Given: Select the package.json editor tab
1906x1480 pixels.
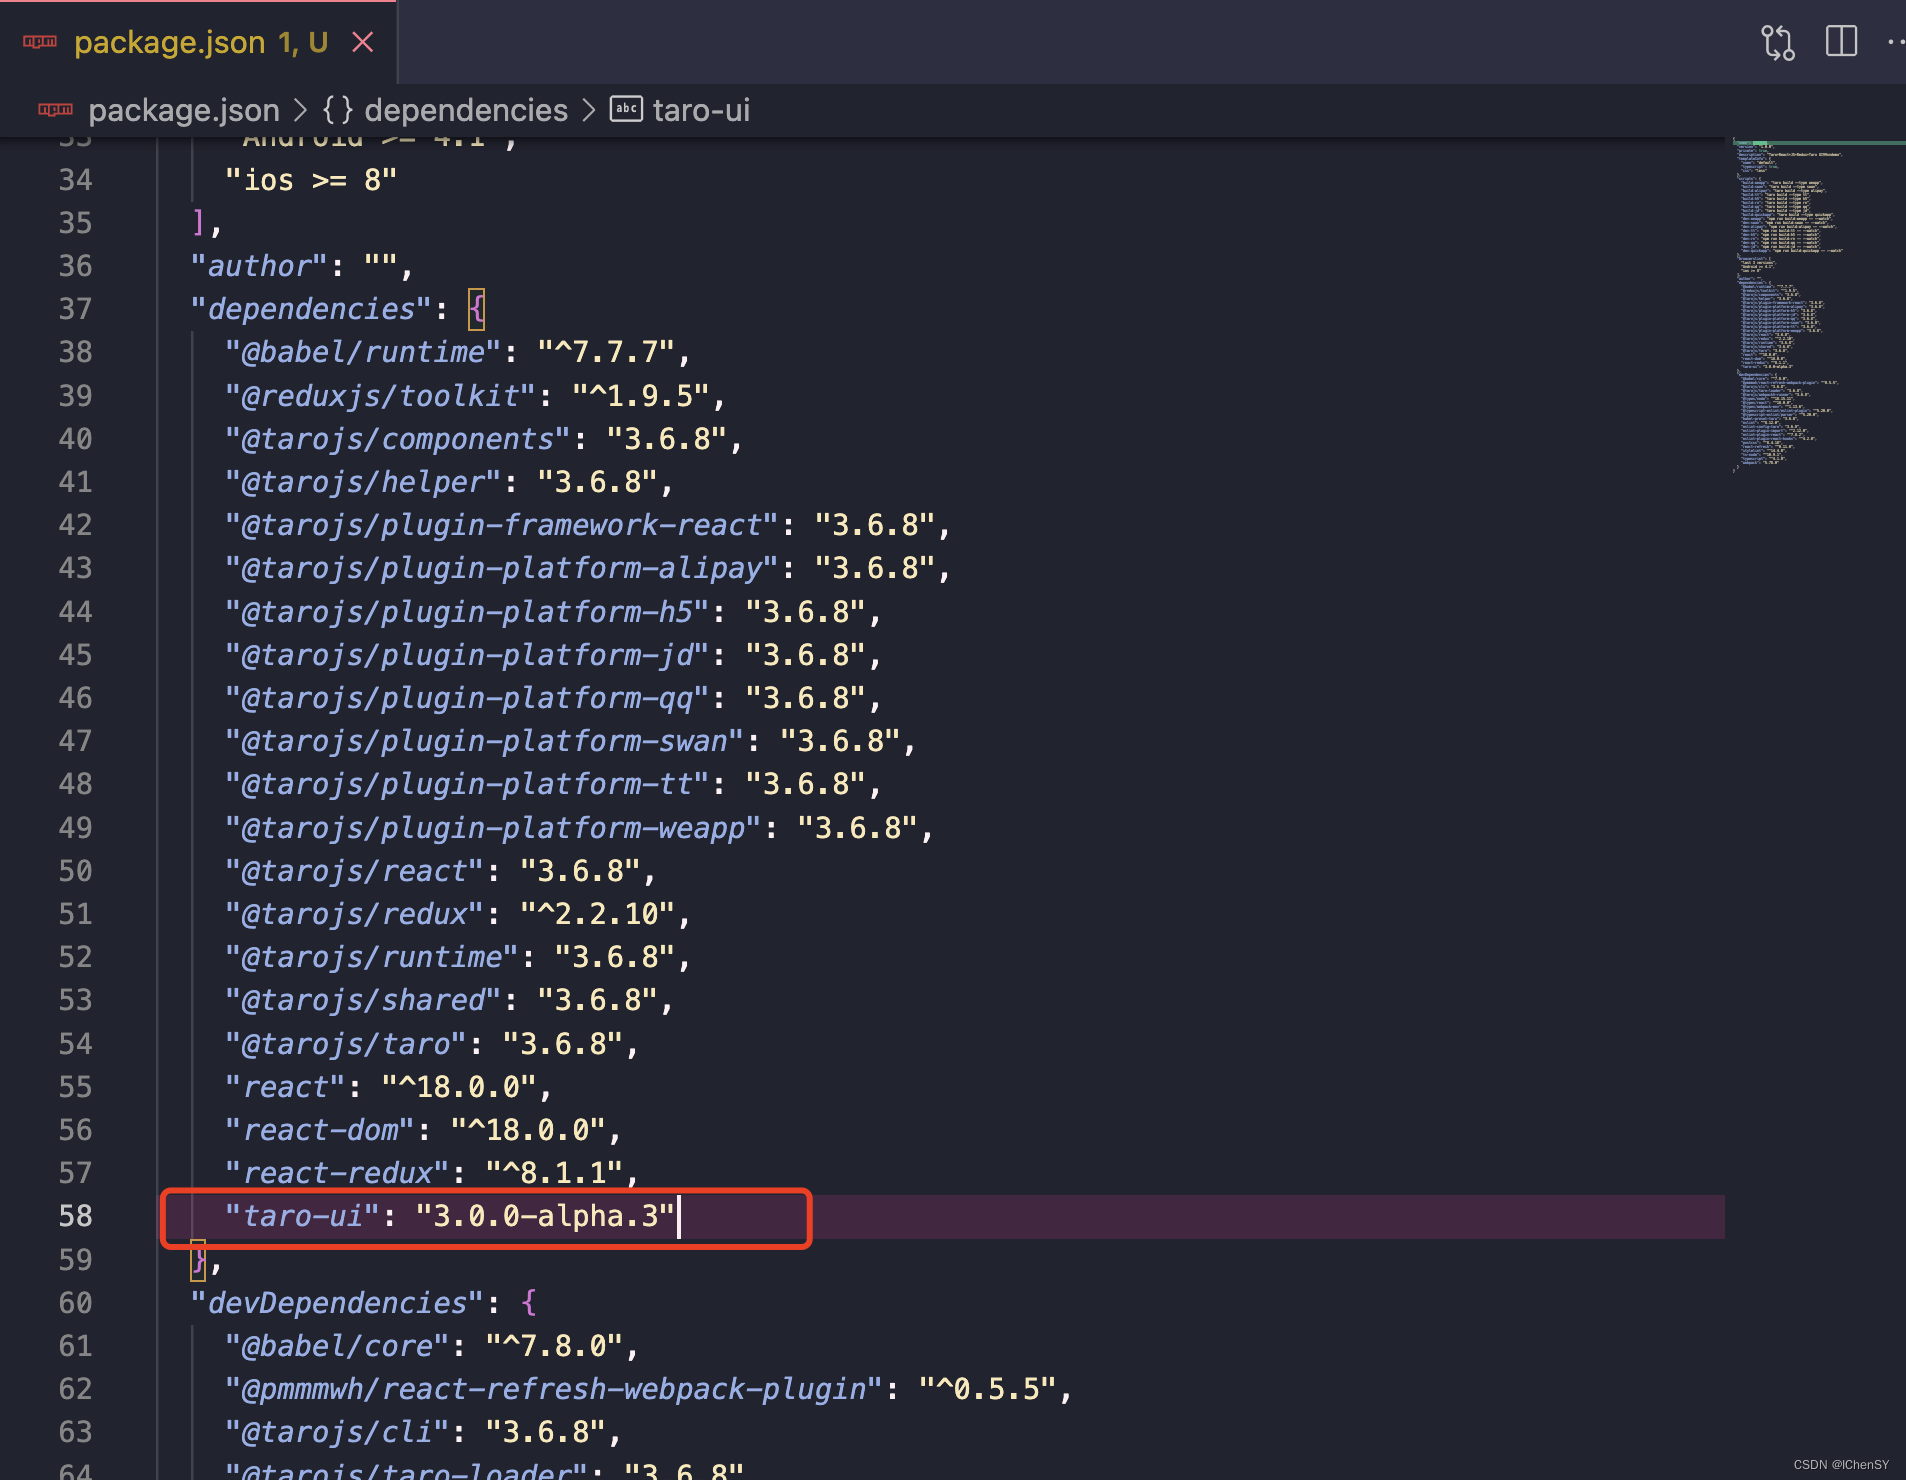Looking at the screenshot, I should [198, 42].
